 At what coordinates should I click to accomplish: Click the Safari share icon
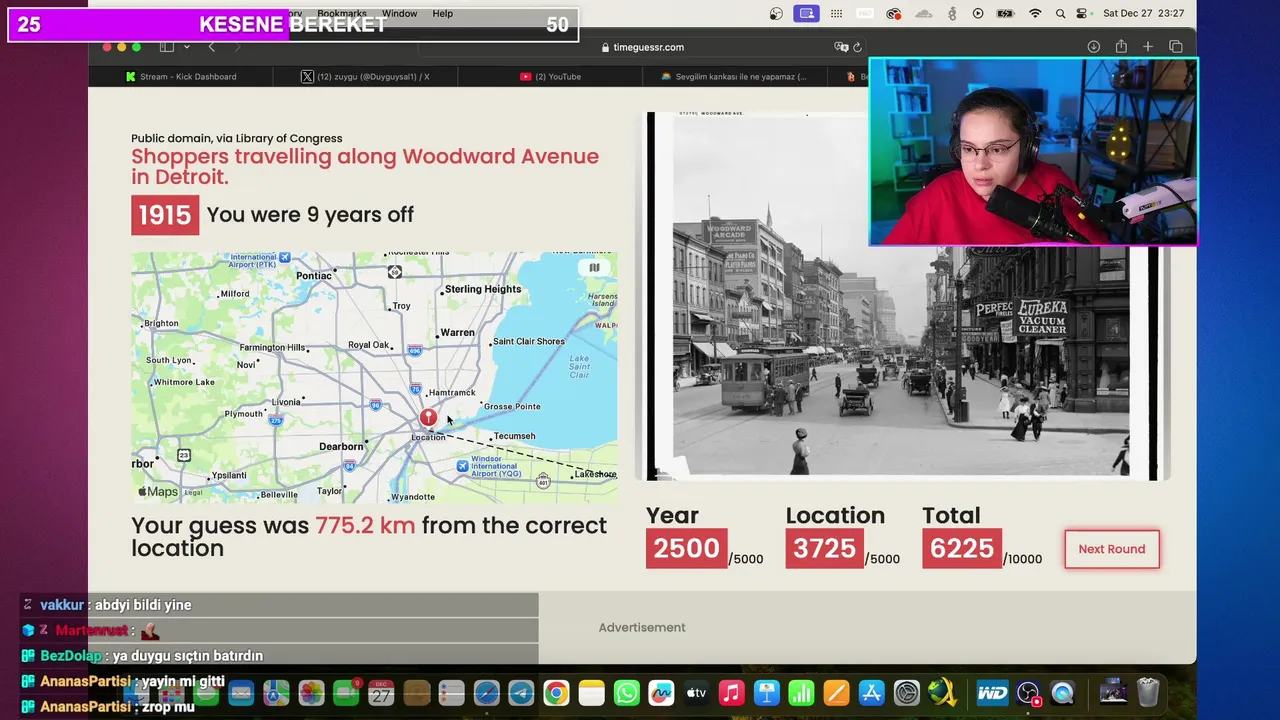tap(1121, 47)
